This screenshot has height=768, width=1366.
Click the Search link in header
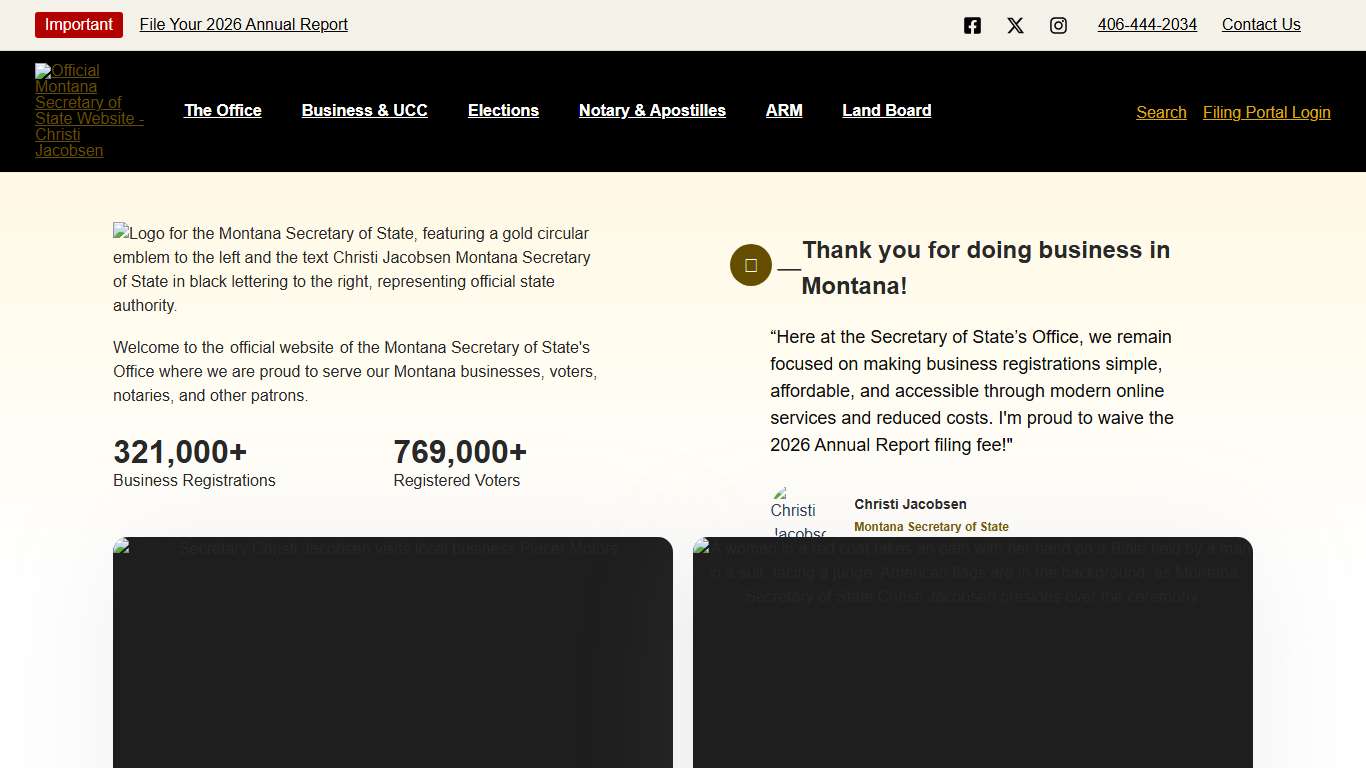tap(1161, 113)
